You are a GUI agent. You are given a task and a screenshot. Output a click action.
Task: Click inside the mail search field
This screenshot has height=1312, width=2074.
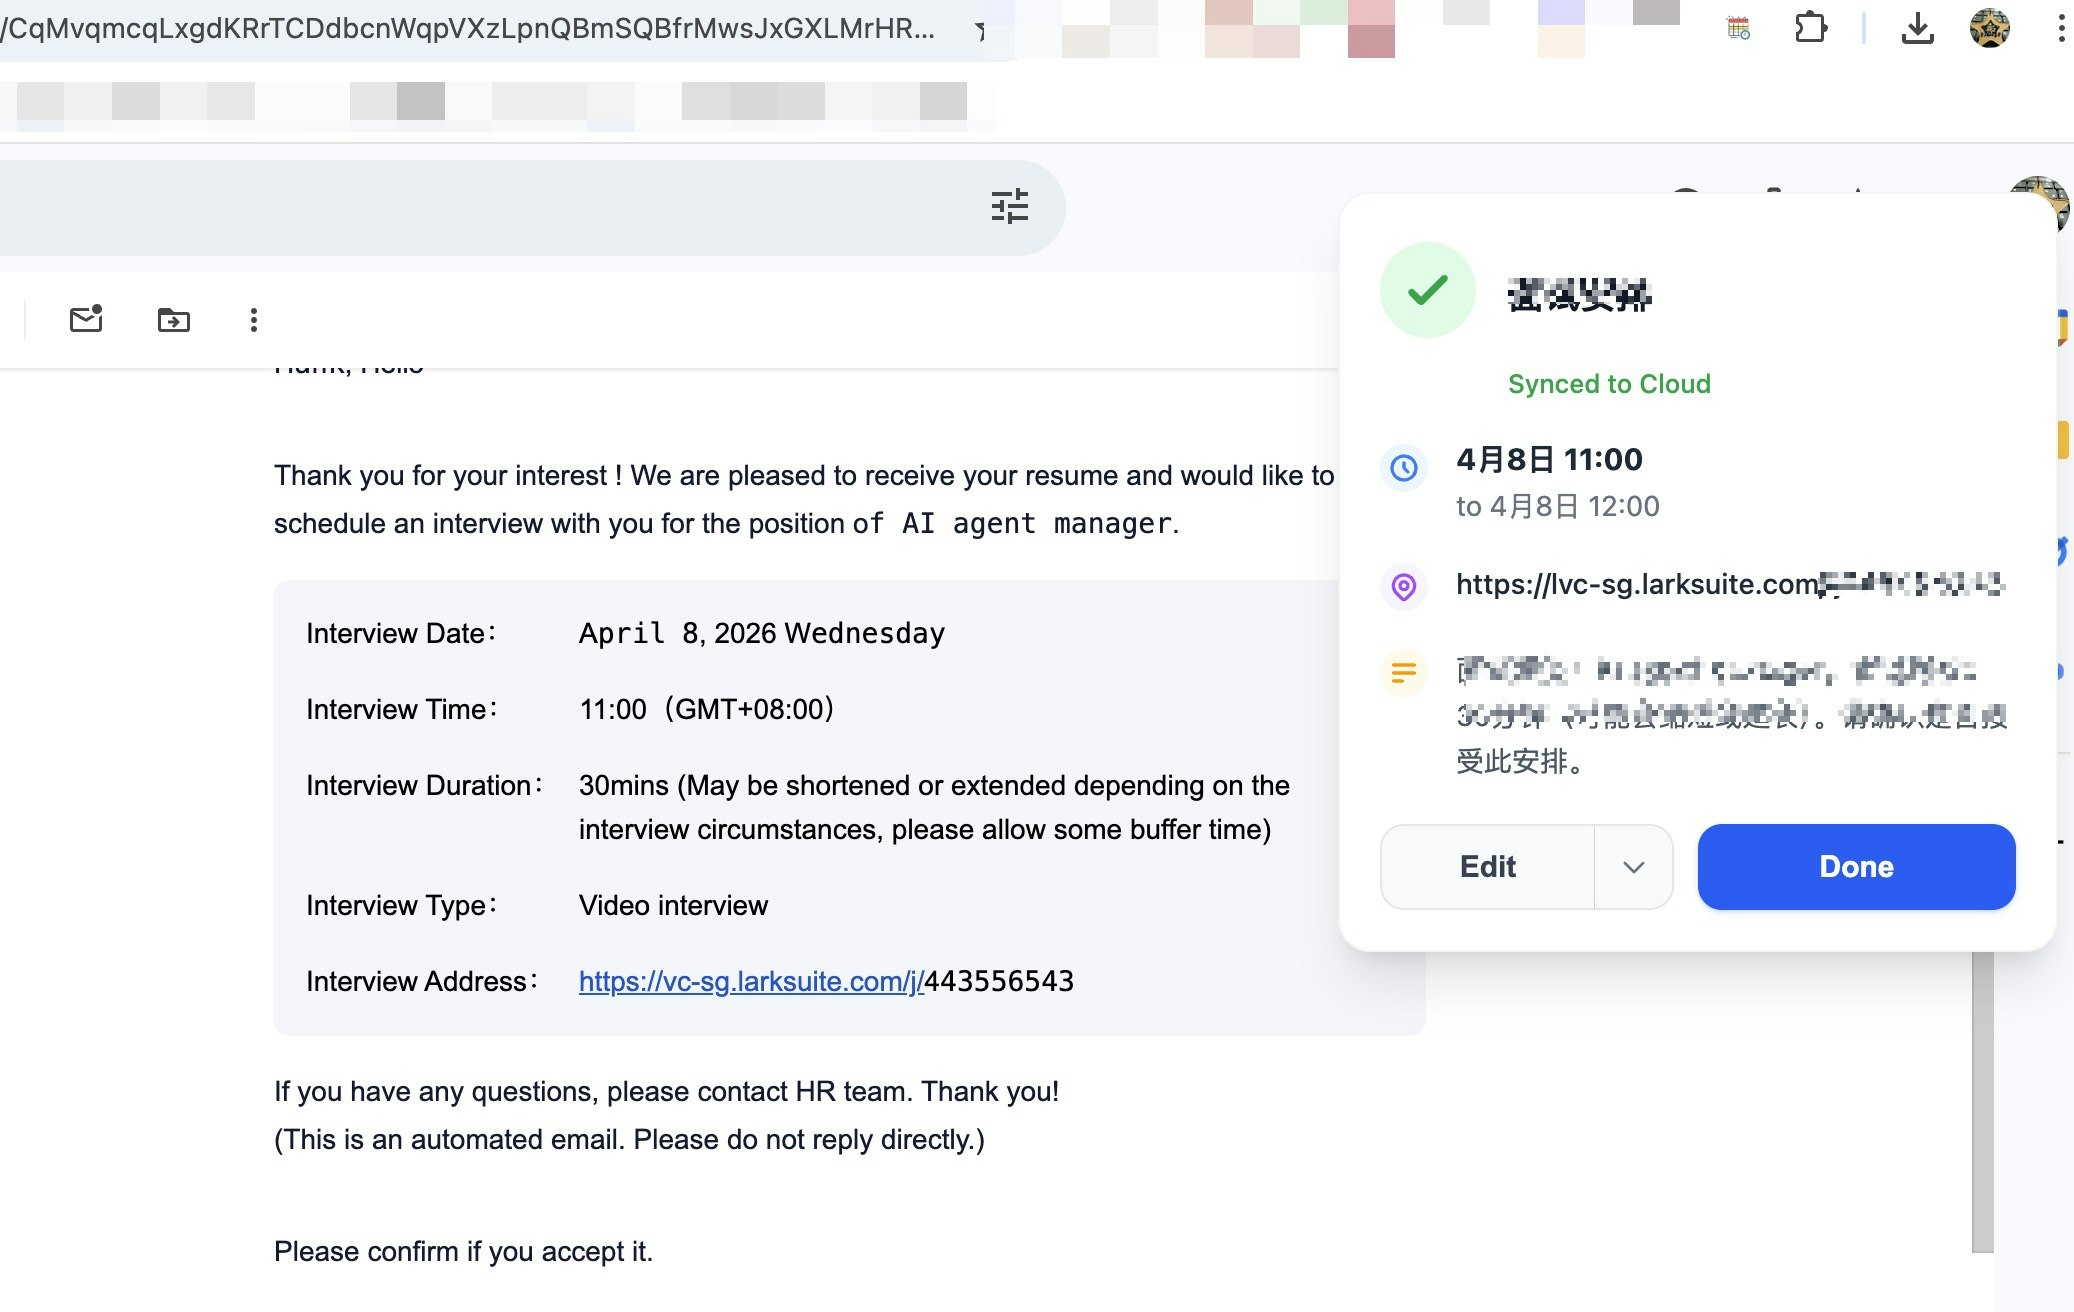point(480,207)
